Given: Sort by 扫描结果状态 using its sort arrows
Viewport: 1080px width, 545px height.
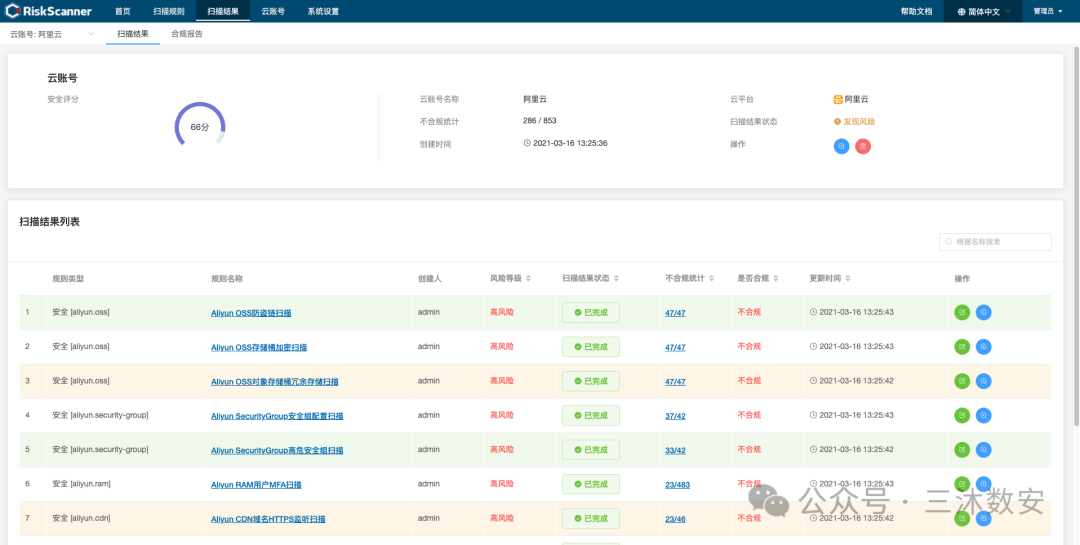Looking at the screenshot, I should 616,278.
